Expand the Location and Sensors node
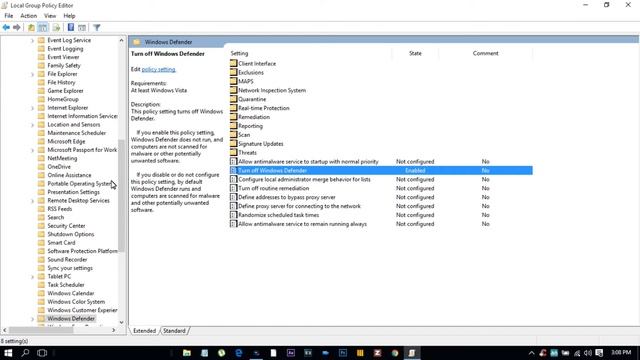 click(x=32, y=125)
